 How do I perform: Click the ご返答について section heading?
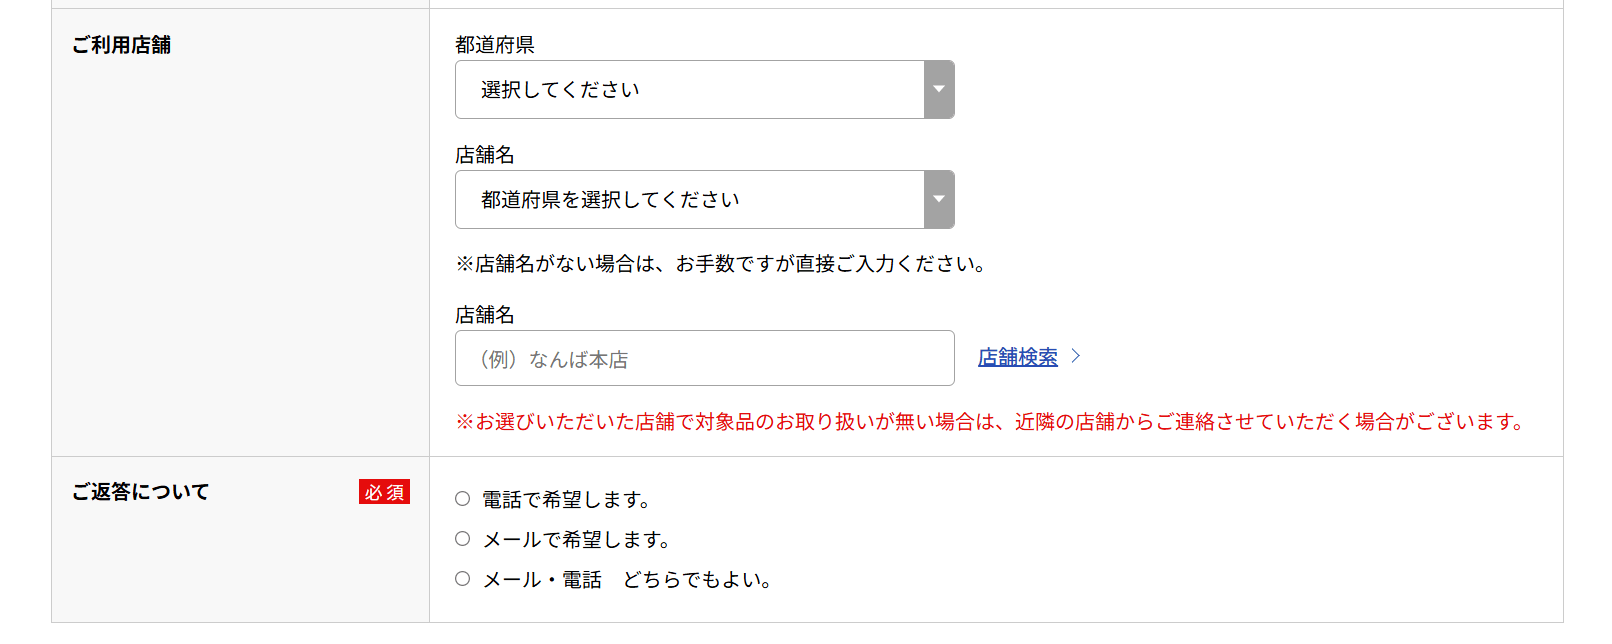click(x=140, y=492)
